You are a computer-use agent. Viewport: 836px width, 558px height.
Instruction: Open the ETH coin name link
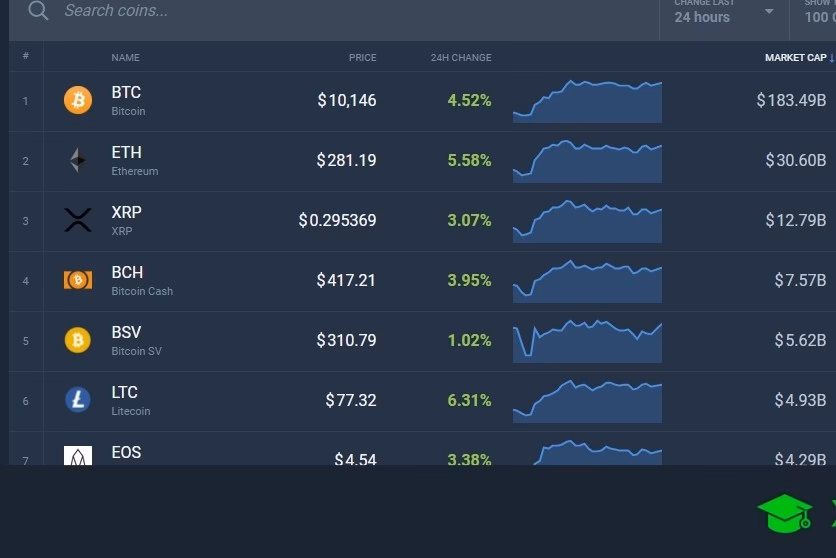pos(126,152)
